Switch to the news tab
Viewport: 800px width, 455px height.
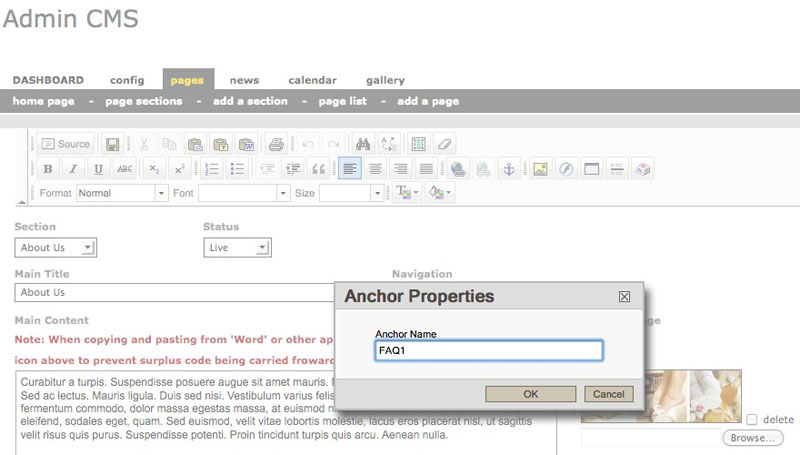(x=244, y=80)
